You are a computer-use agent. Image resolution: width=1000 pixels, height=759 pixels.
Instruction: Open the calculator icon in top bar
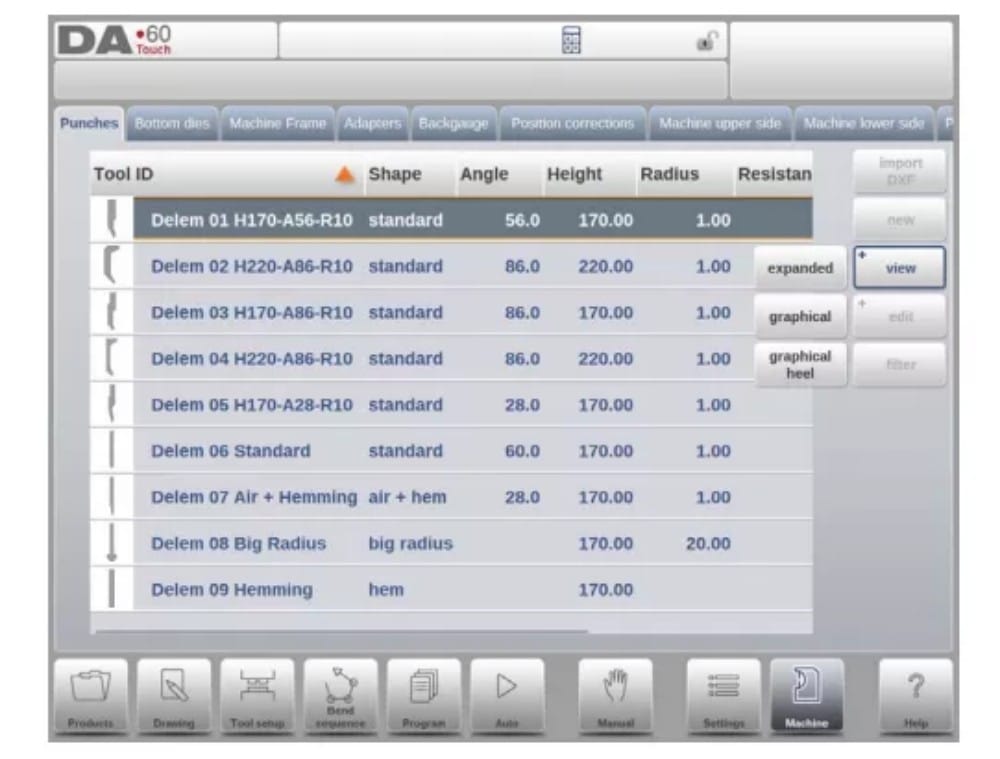pos(571,41)
